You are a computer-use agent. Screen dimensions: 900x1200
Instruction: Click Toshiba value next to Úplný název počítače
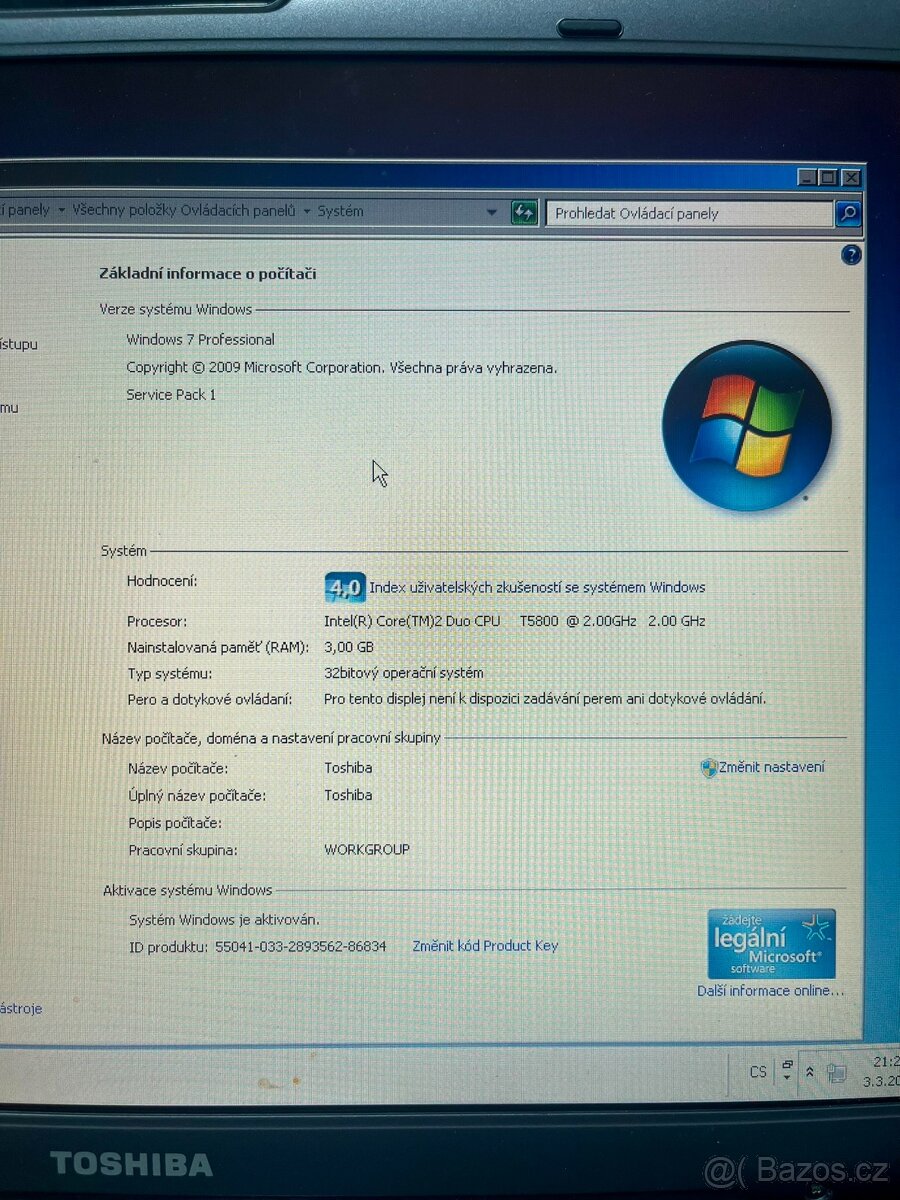[348, 795]
